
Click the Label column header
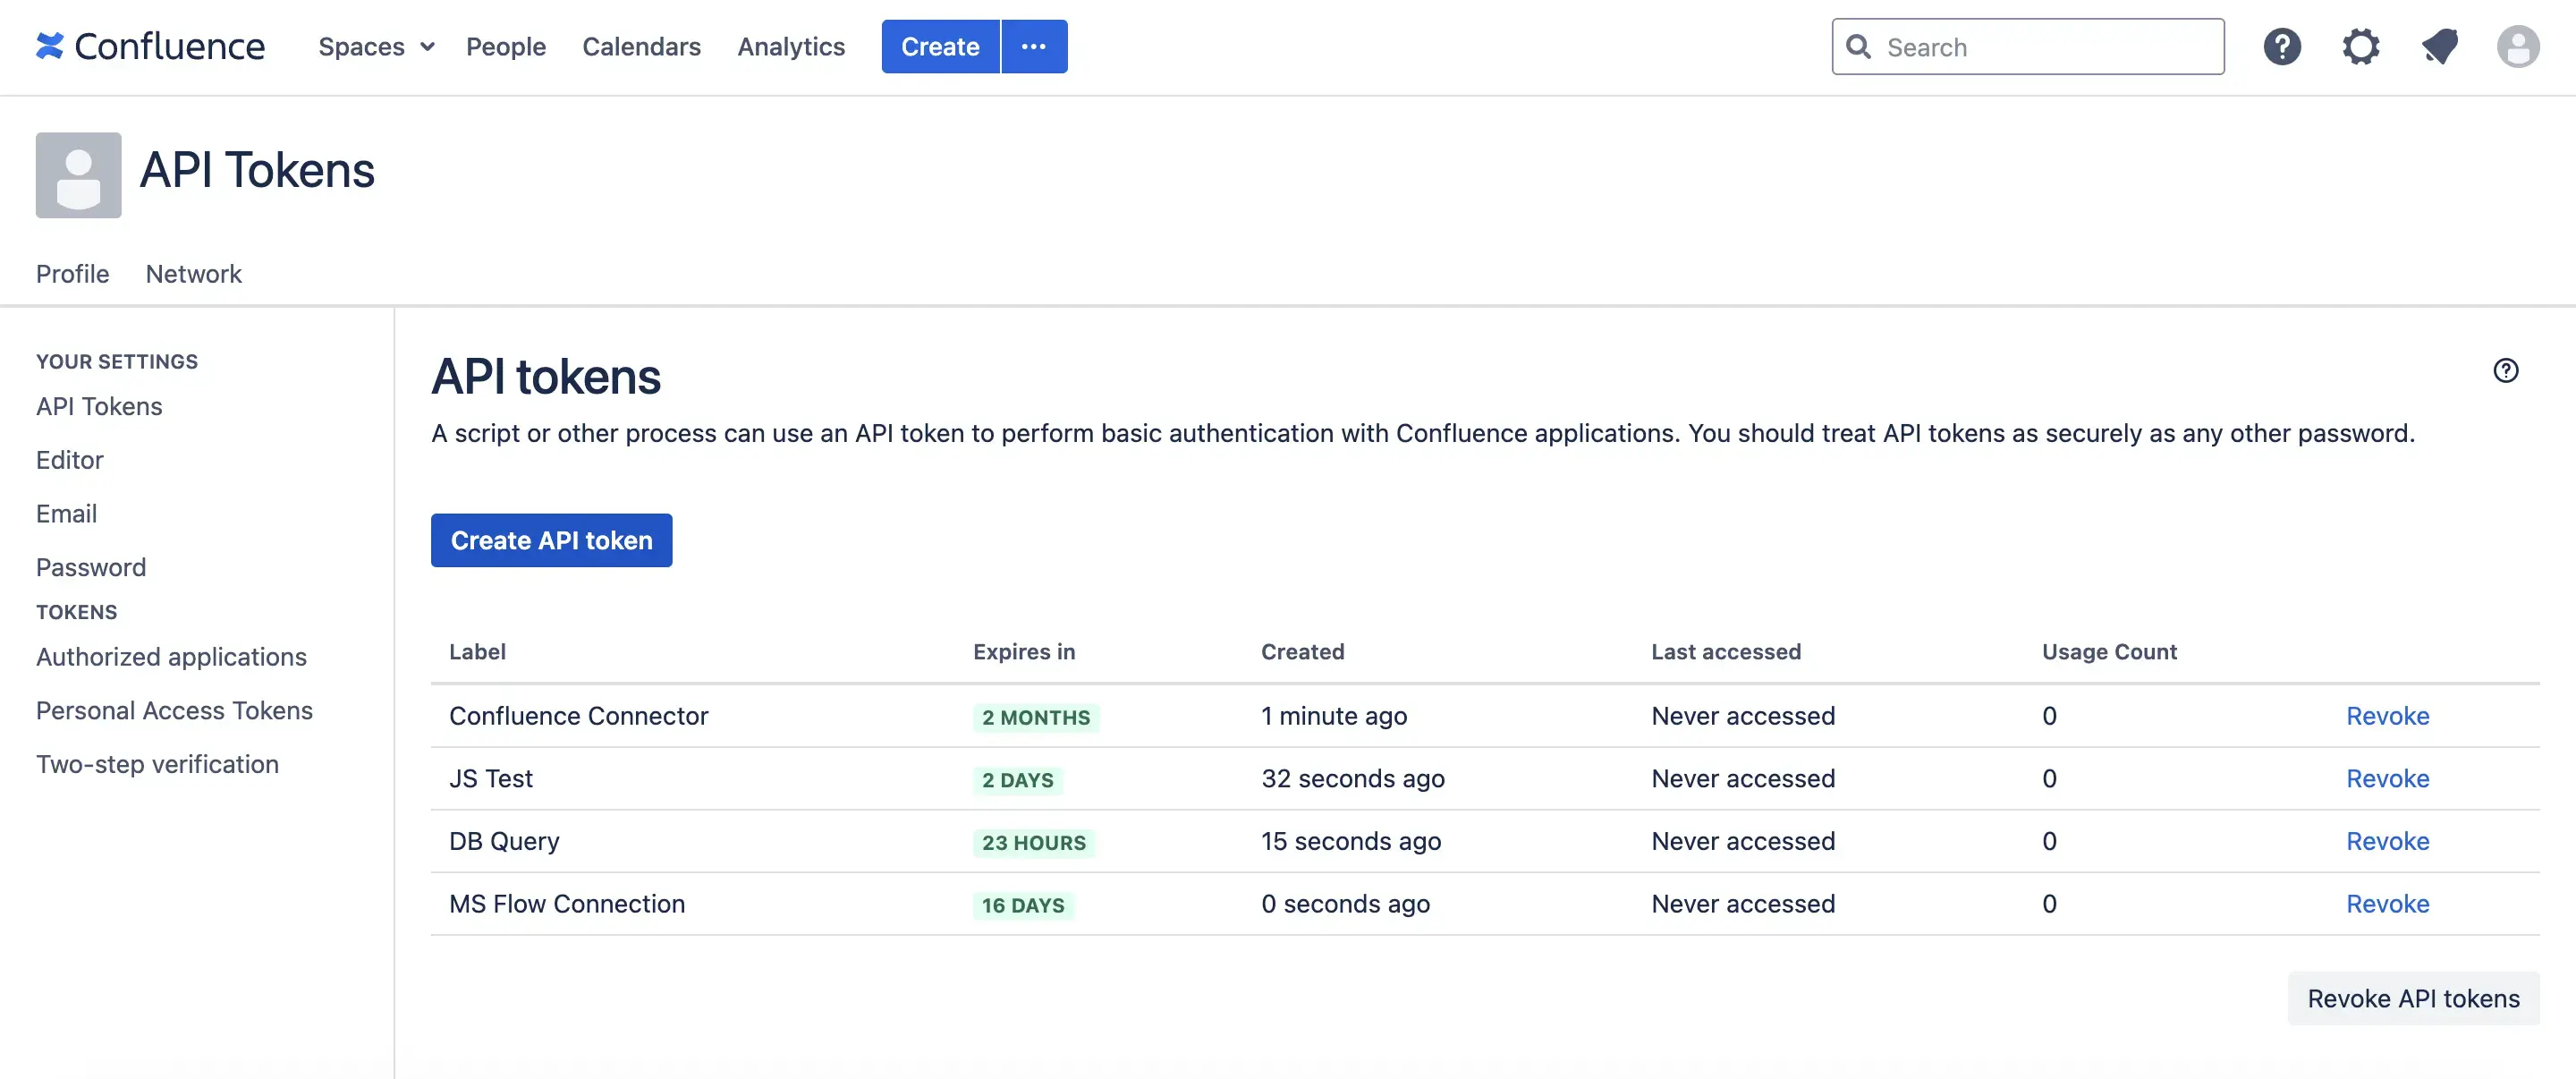[x=477, y=651]
